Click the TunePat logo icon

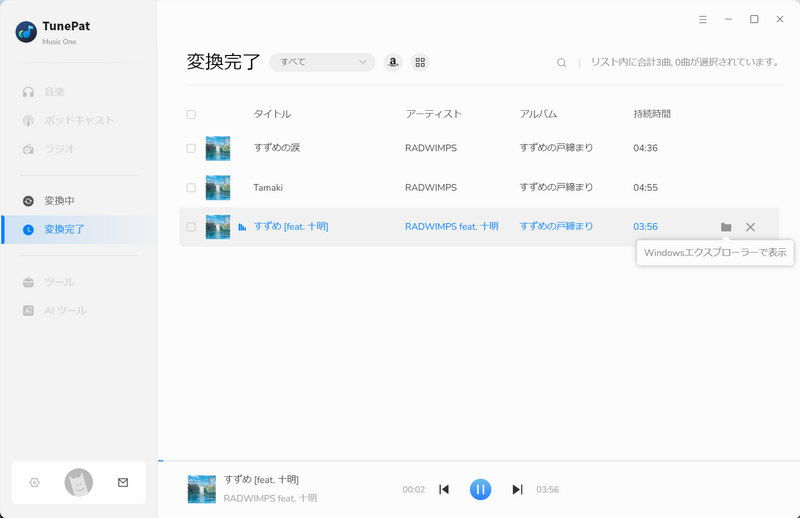click(x=26, y=32)
